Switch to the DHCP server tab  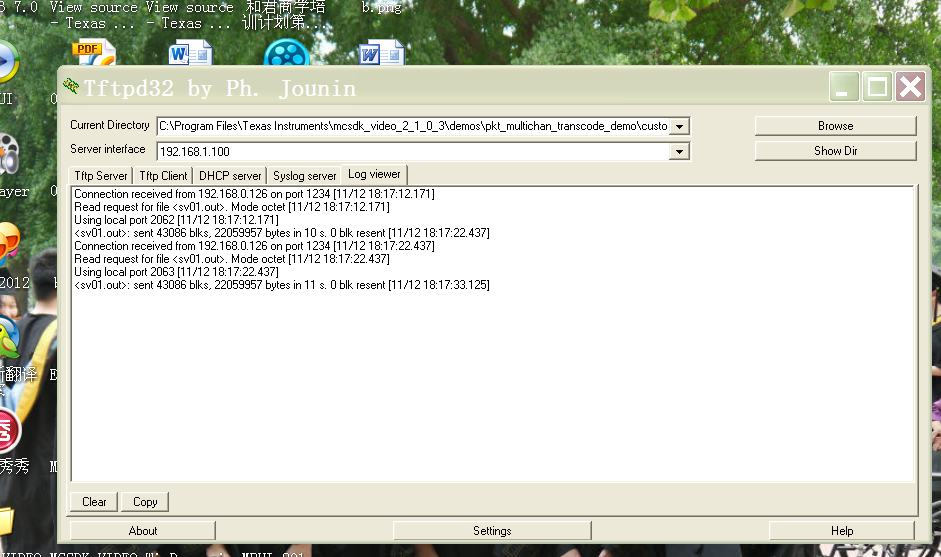(x=230, y=176)
